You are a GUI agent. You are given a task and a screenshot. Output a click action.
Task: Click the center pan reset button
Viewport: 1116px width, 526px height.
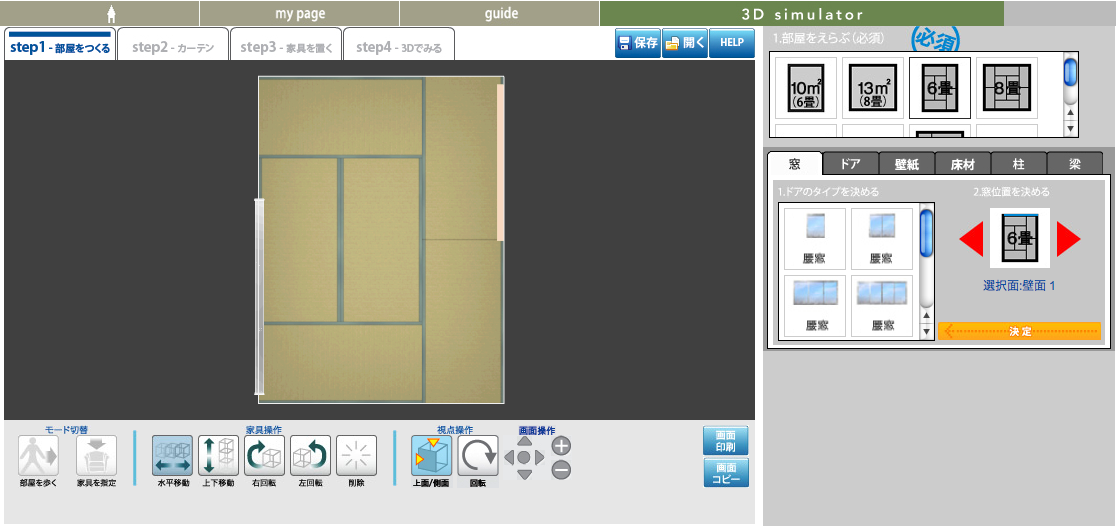[x=524, y=458]
